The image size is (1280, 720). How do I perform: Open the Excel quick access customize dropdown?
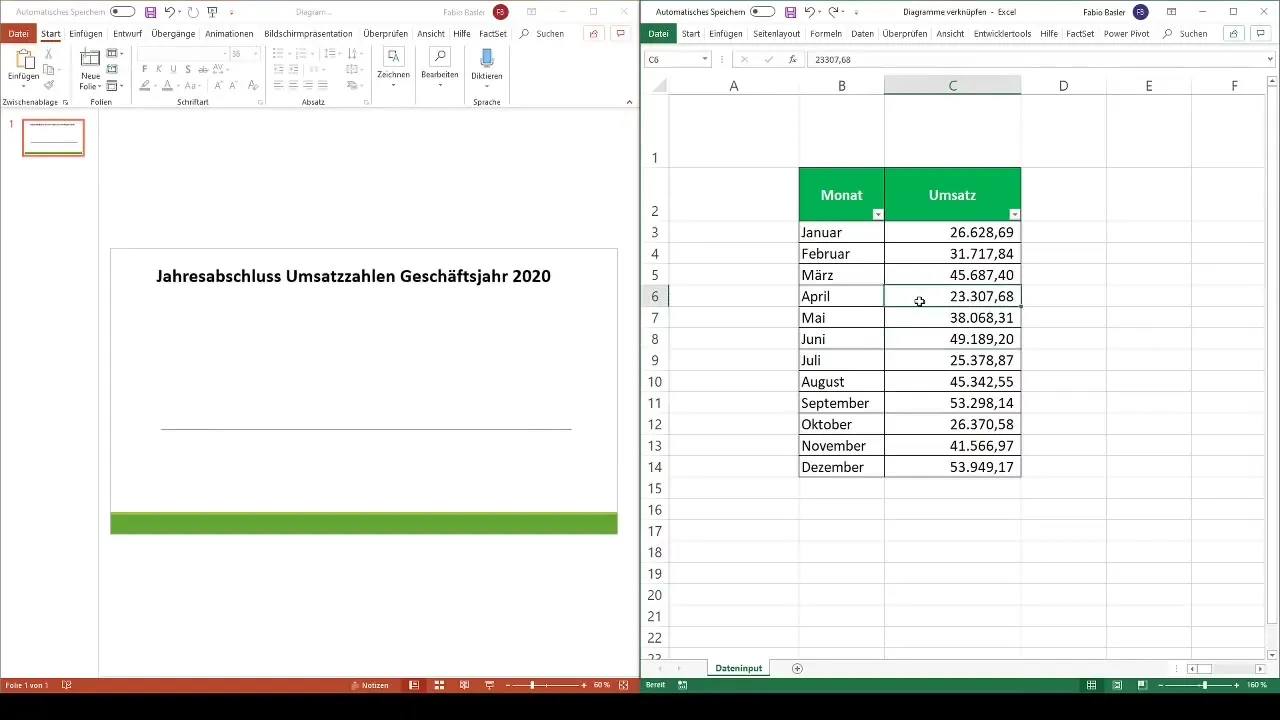click(x=856, y=12)
